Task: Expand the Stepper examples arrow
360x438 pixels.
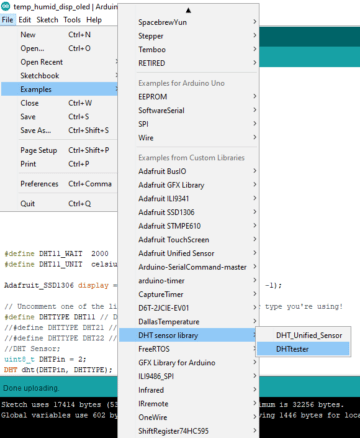Action: coord(255,35)
